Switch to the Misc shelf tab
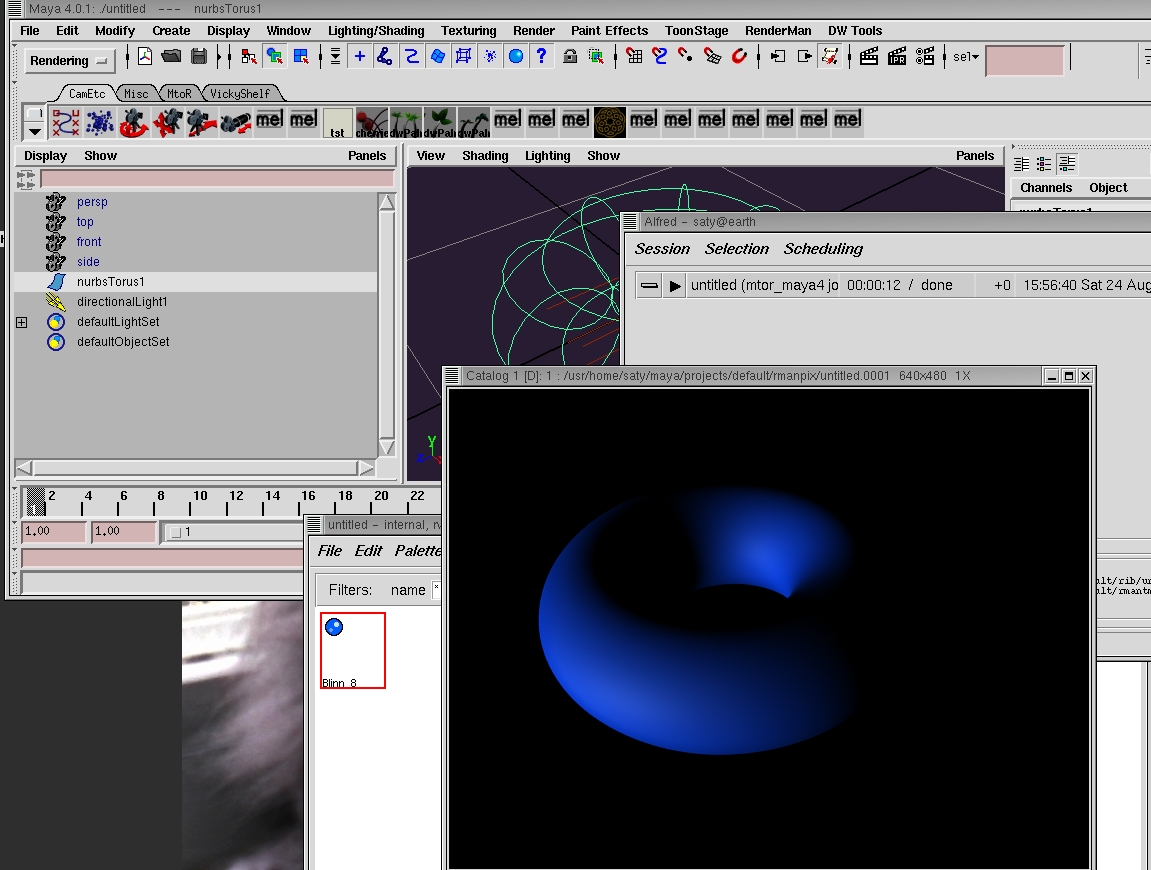Image resolution: width=1151 pixels, height=870 pixels. (136, 94)
